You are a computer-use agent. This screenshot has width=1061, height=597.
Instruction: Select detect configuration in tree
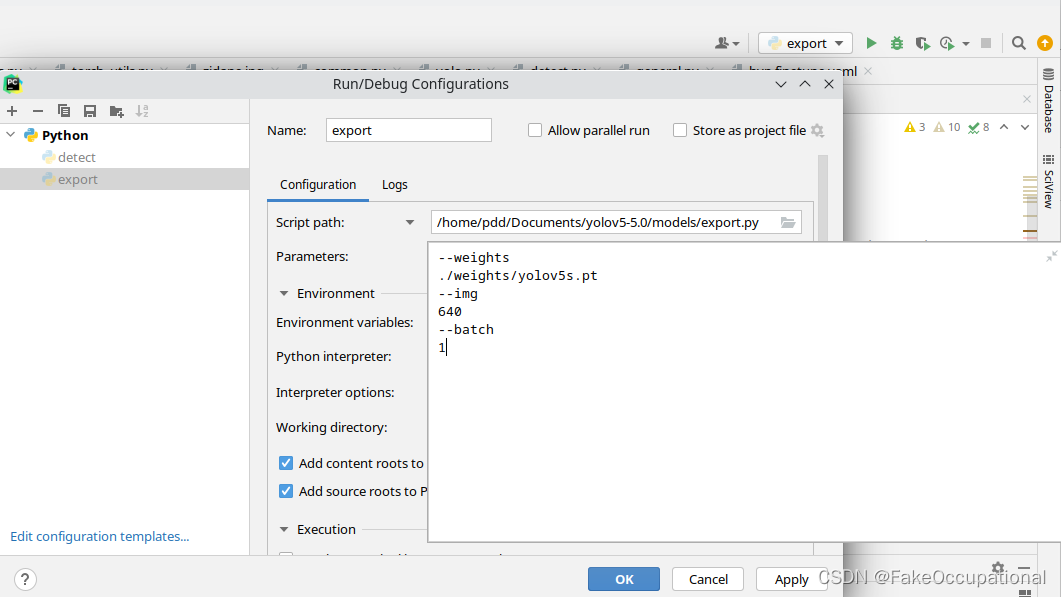[x=76, y=157]
